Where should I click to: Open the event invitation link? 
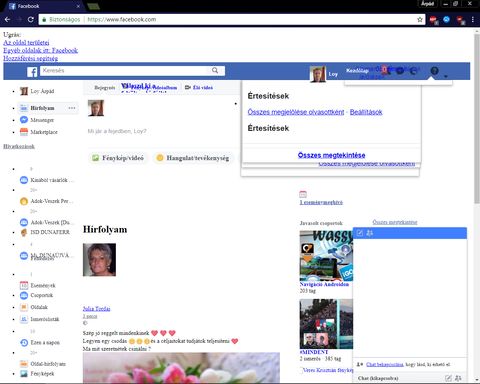coord(321,202)
